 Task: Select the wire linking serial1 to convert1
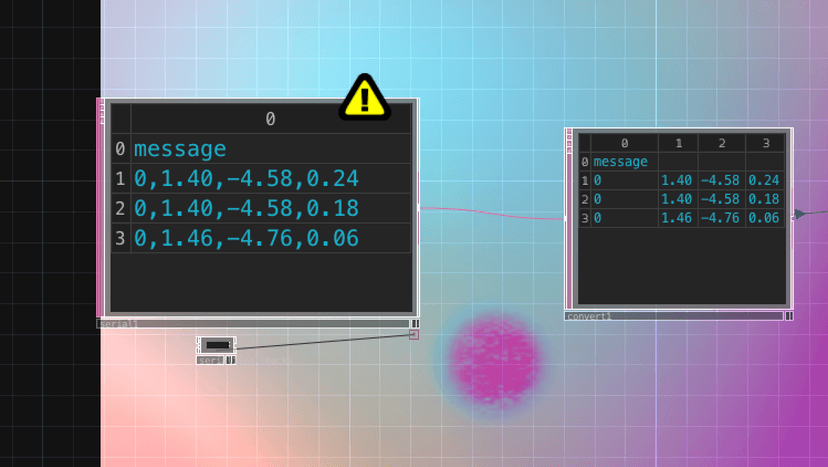pyautogui.click(x=491, y=213)
